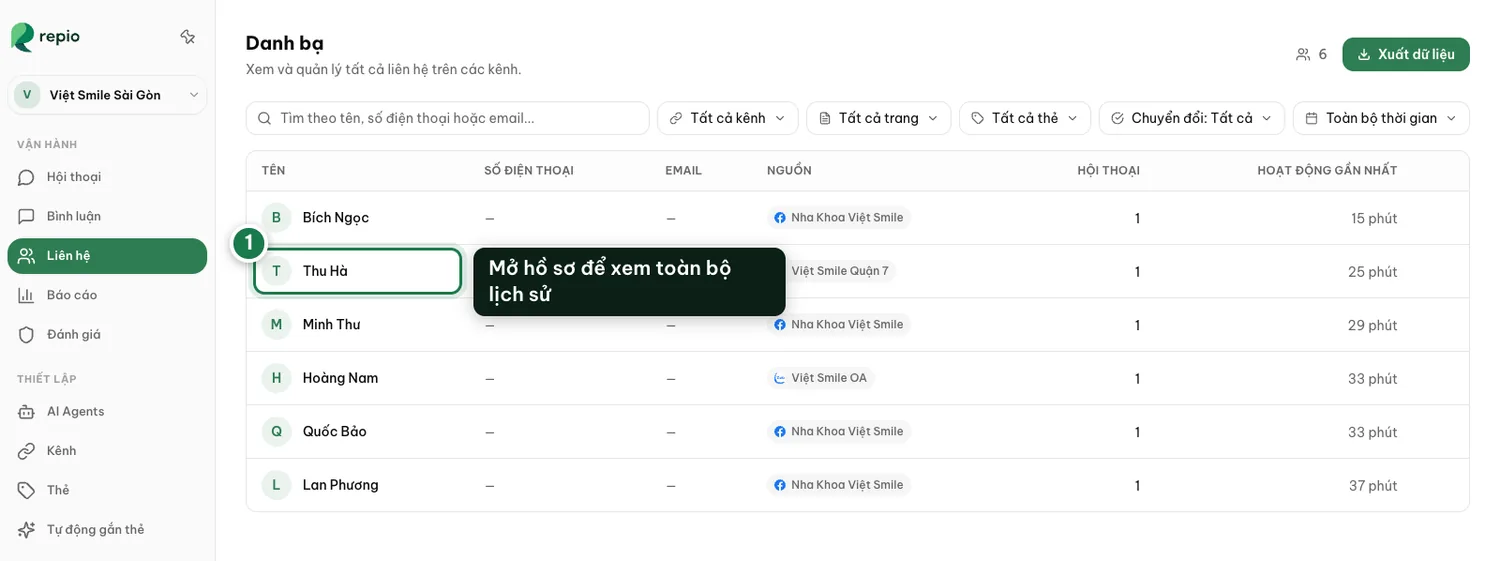The image size is (1500, 561).
Task: Click Xuất dữ liệu export button
Action: click(x=1406, y=54)
